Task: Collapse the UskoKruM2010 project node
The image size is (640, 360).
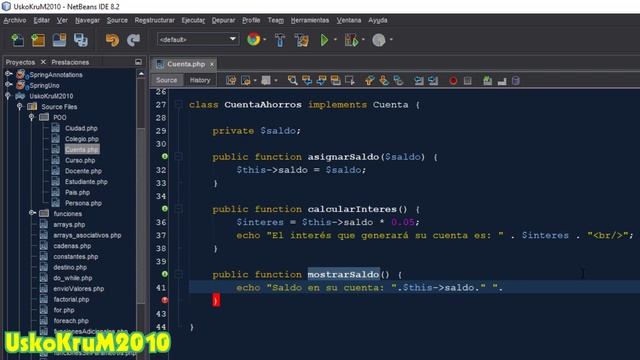Action: coord(8,96)
